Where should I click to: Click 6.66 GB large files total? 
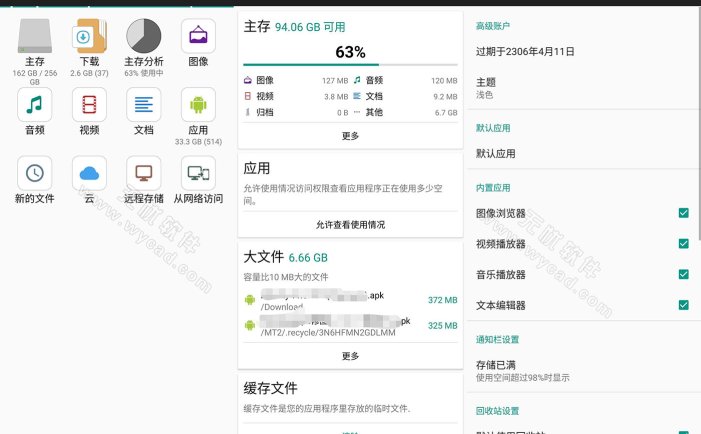(308, 257)
